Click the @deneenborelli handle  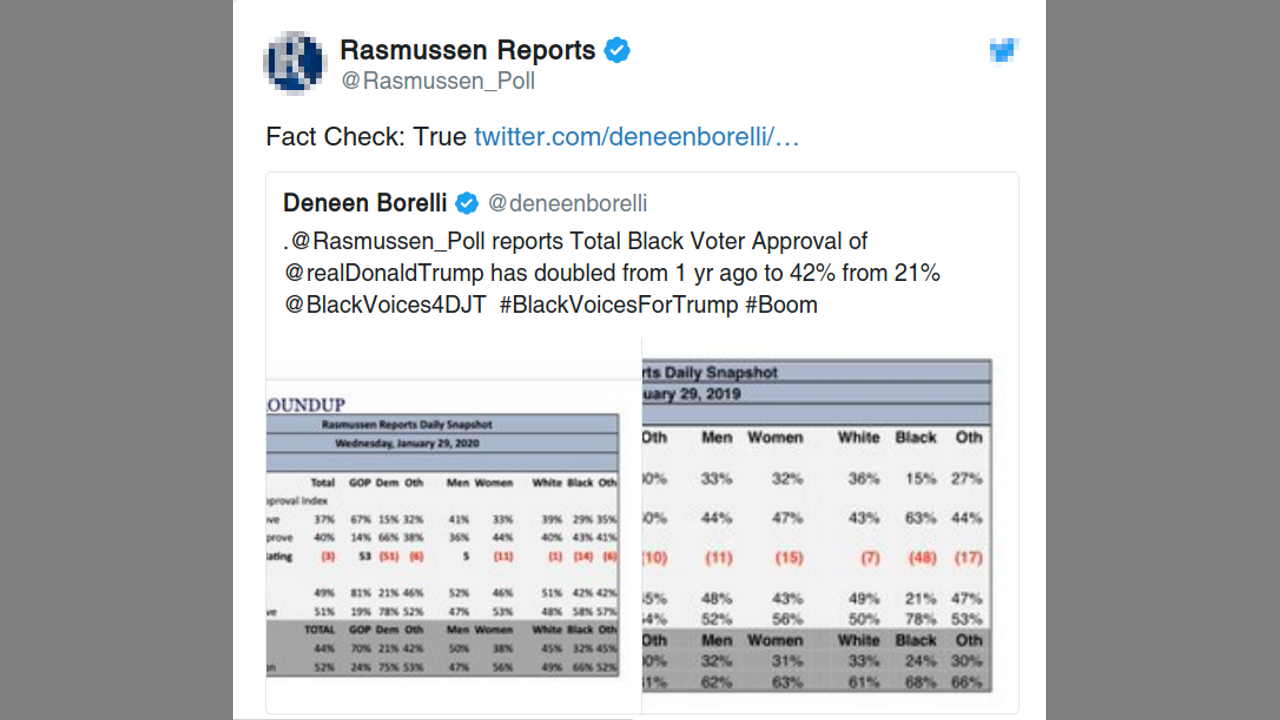coord(567,204)
